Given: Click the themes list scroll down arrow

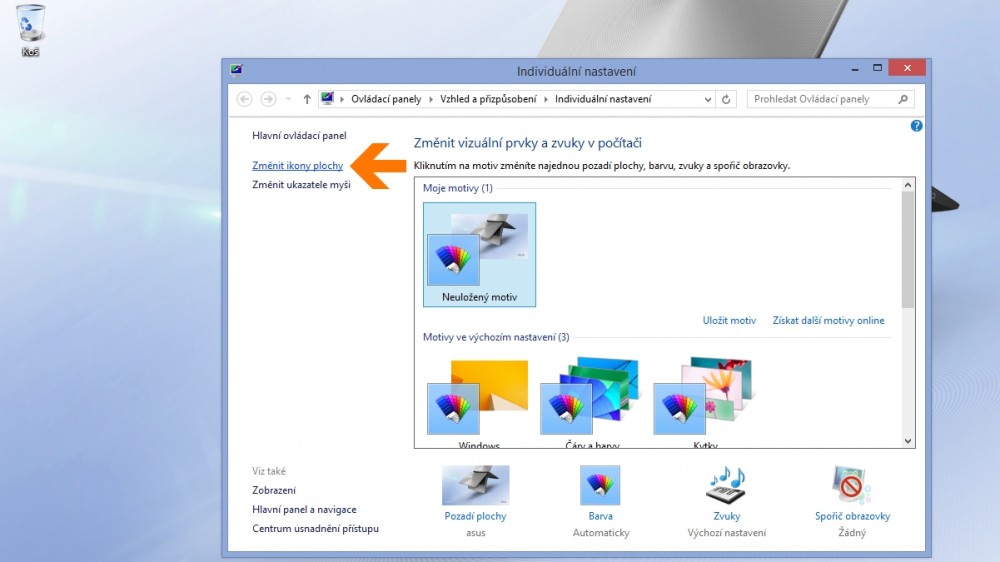Looking at the screenshot, I should pos(908,440).
